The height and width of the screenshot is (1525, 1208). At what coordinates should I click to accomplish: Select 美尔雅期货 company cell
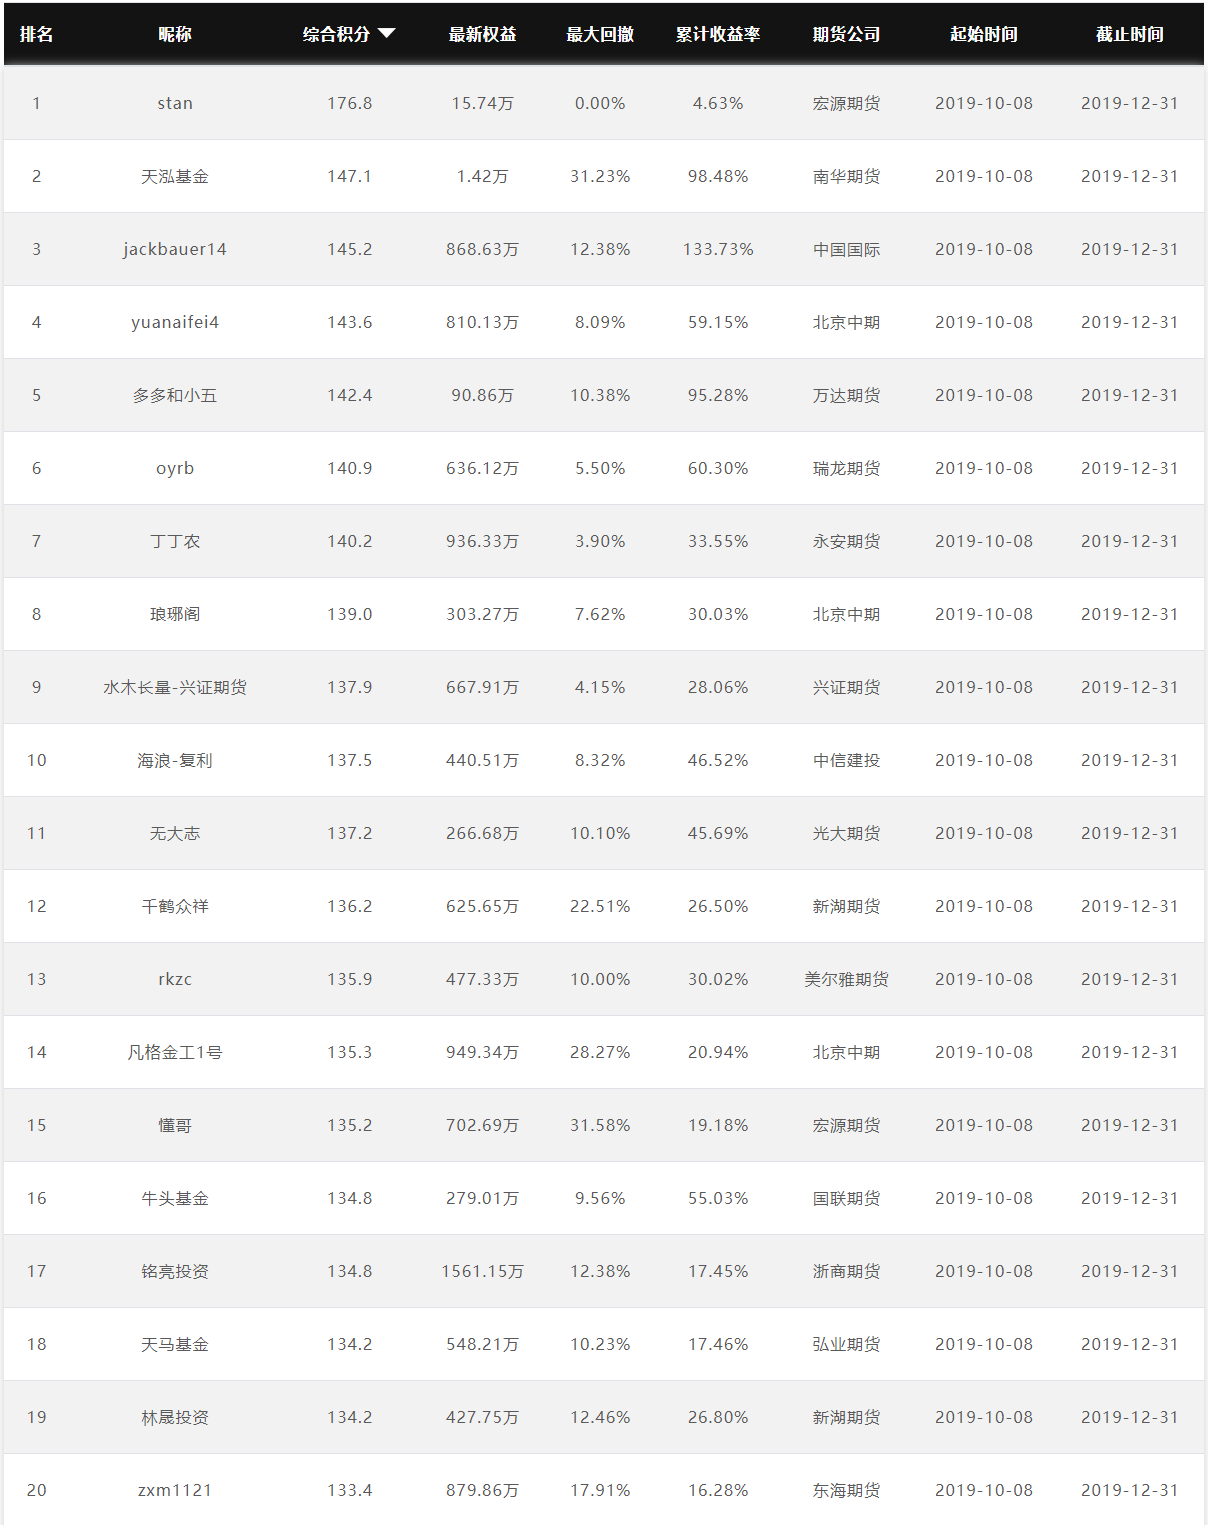[x=847, y=979]
